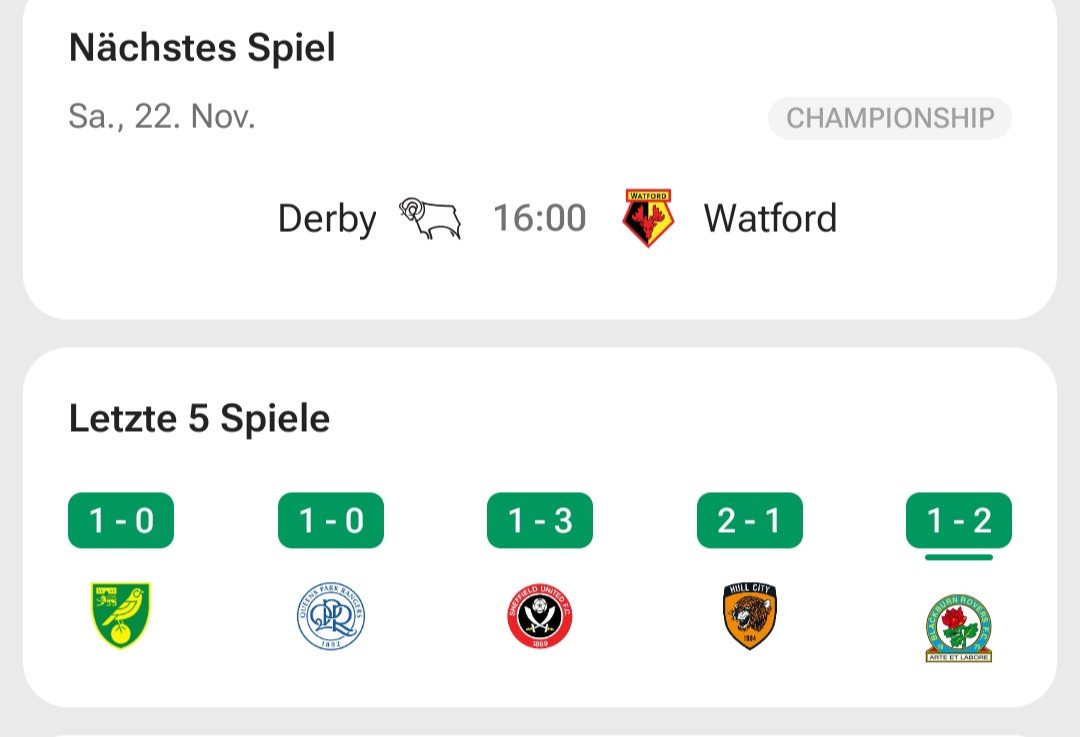
Task: Click the green underline below 1 - 2
Action: [958, 557]
